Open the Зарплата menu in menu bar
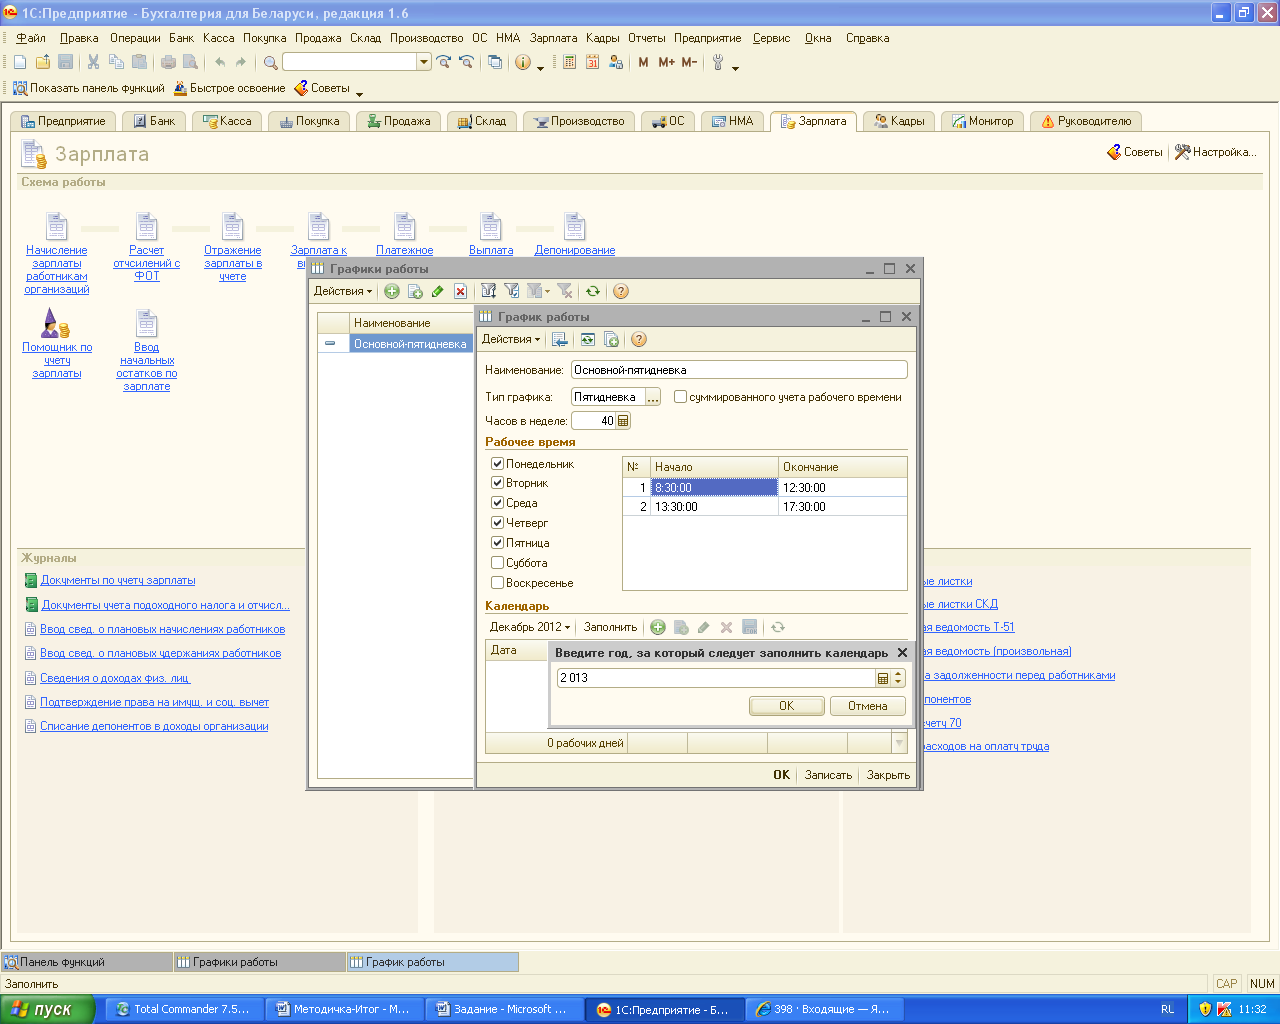Image resolution: width=1280 pixels, height=1024 pixels. [x=553, y=38]
